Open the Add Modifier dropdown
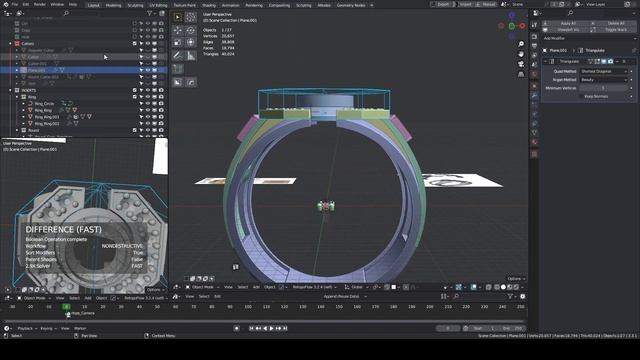 (x=589, y=38)
